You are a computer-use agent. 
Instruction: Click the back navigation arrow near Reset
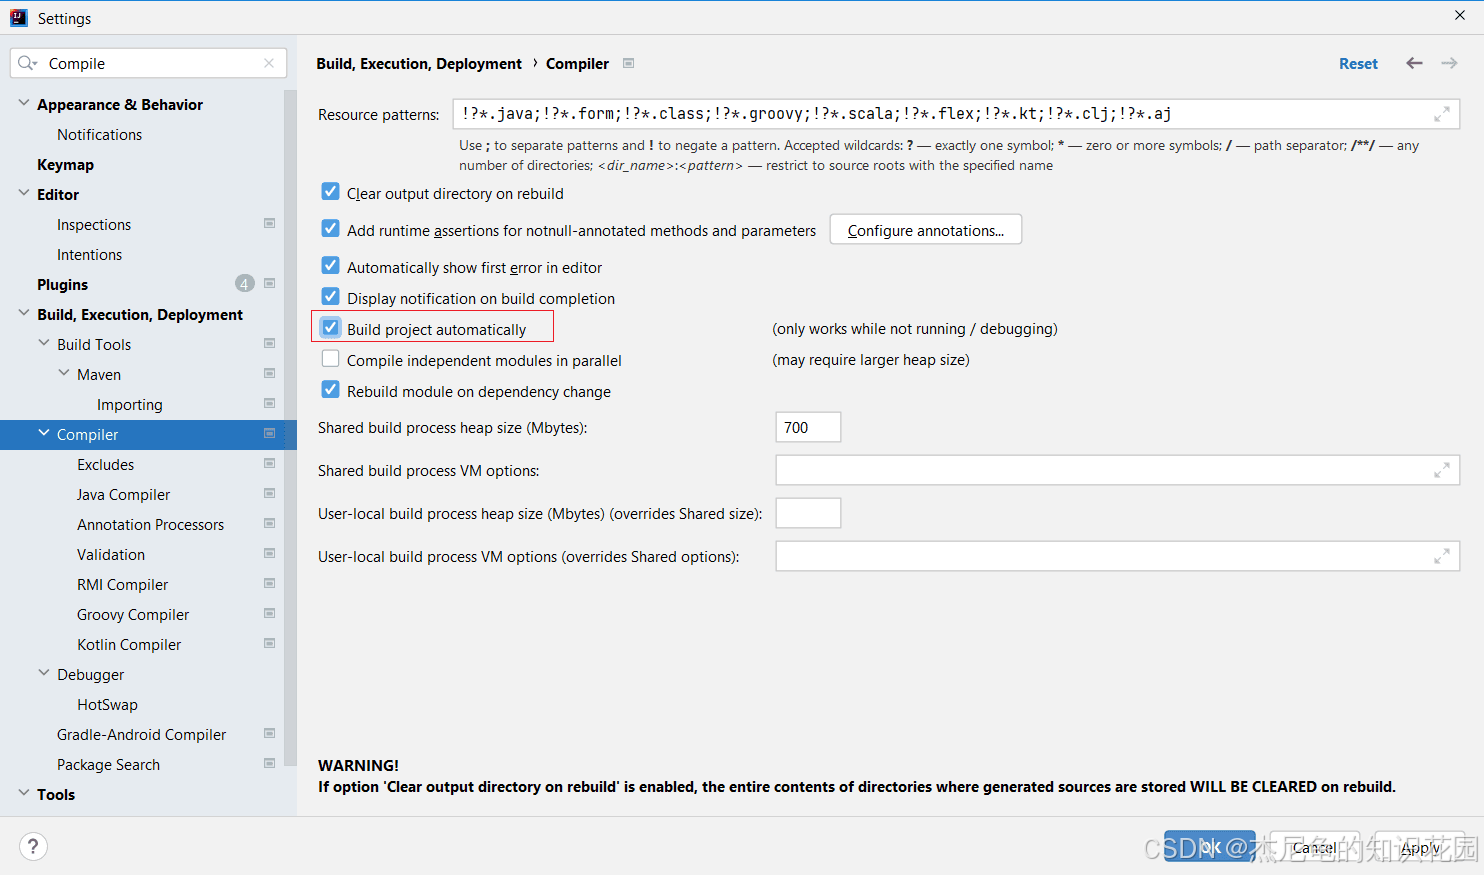coord(1414,62)
